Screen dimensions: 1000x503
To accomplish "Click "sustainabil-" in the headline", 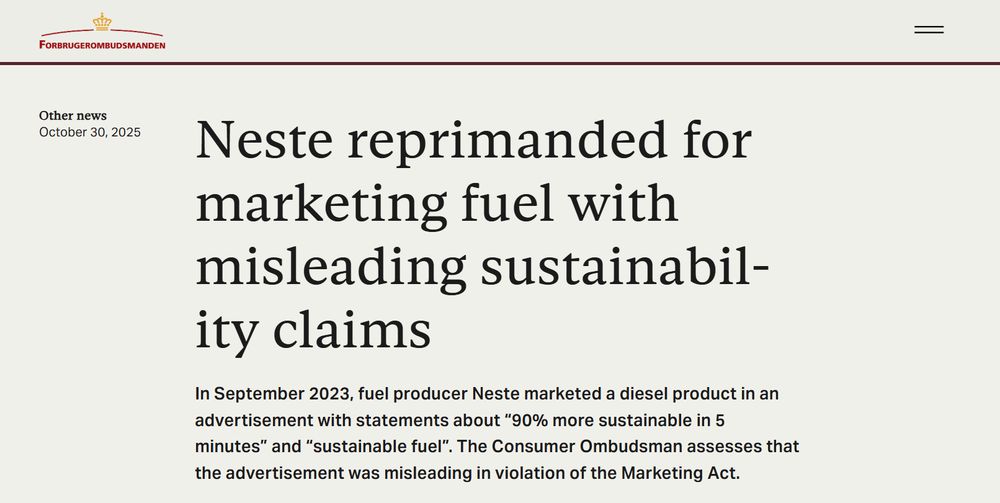I will (624, 266).
